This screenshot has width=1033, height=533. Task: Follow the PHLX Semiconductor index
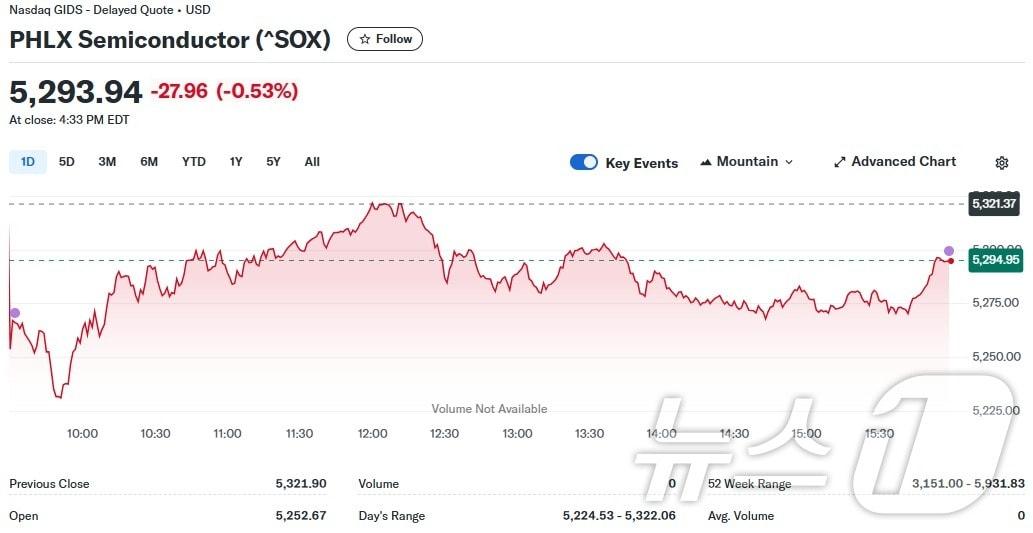coord(385,39)
